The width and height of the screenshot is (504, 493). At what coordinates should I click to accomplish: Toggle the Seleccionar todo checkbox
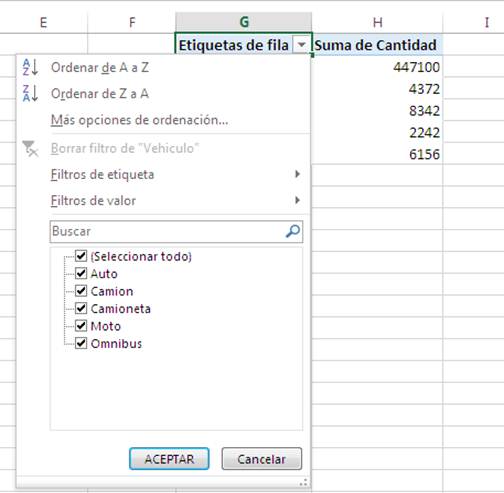click(81, 256)
